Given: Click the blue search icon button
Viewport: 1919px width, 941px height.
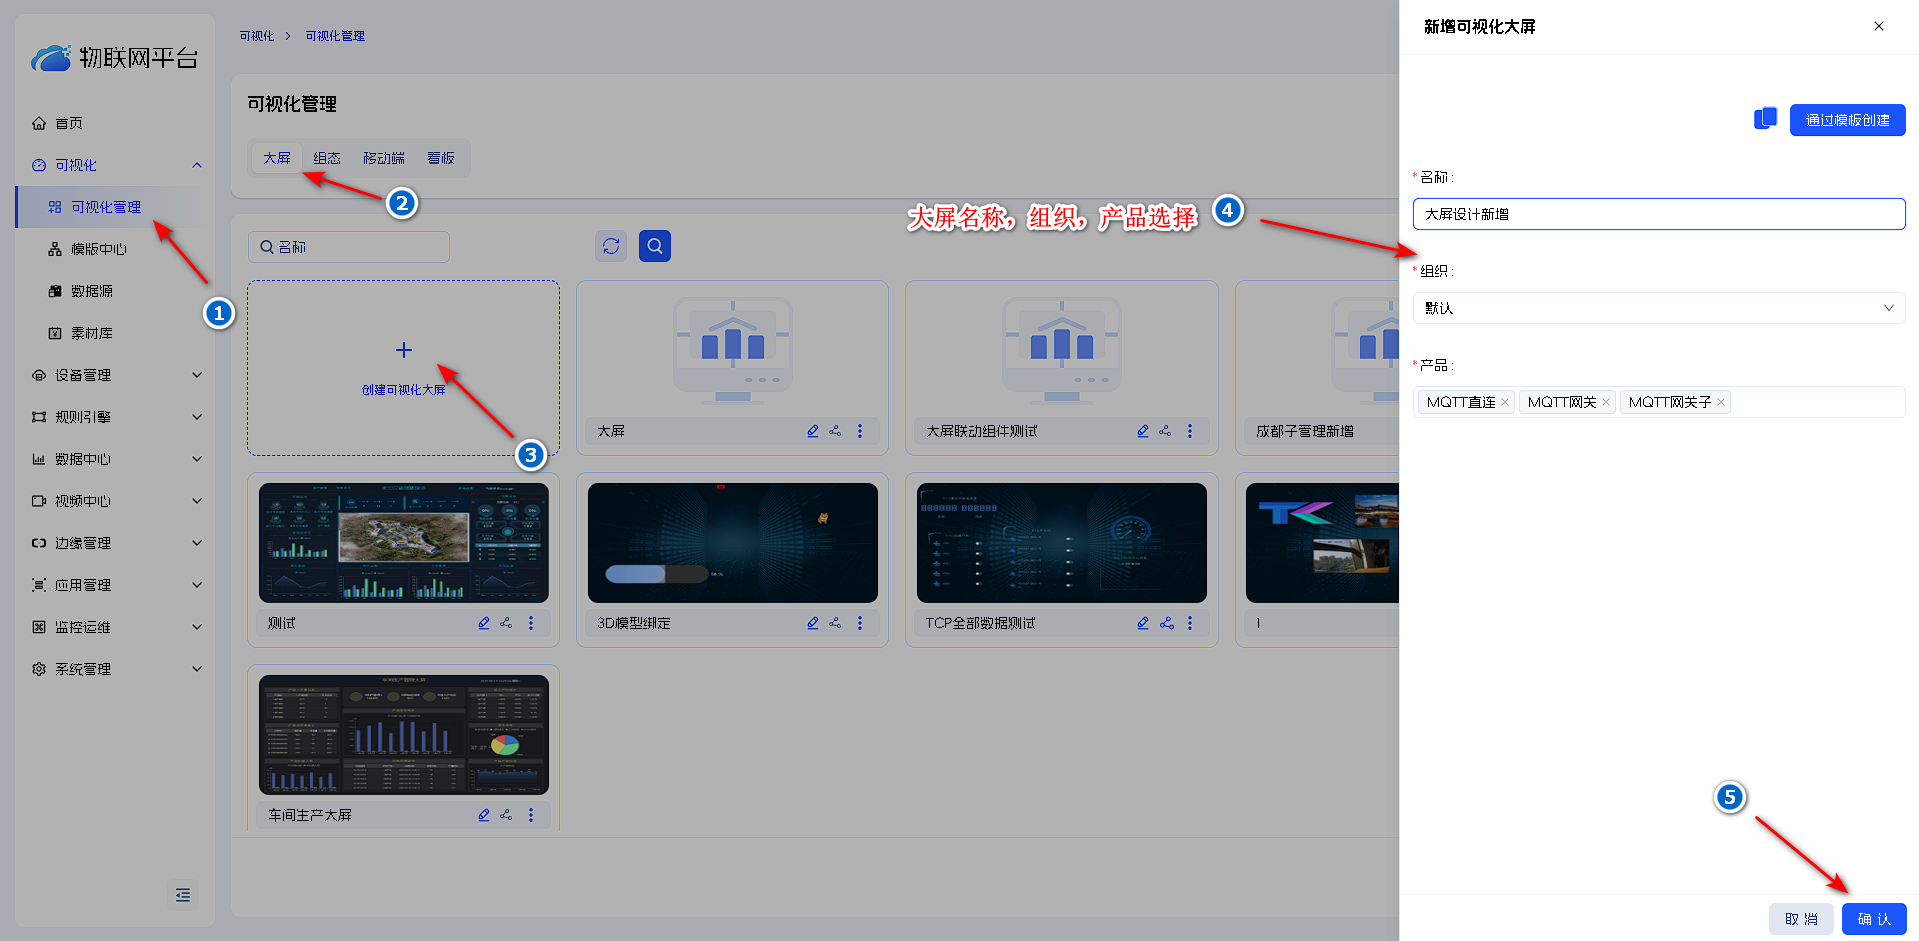Looking at the screenshot, I should (654, 246).
